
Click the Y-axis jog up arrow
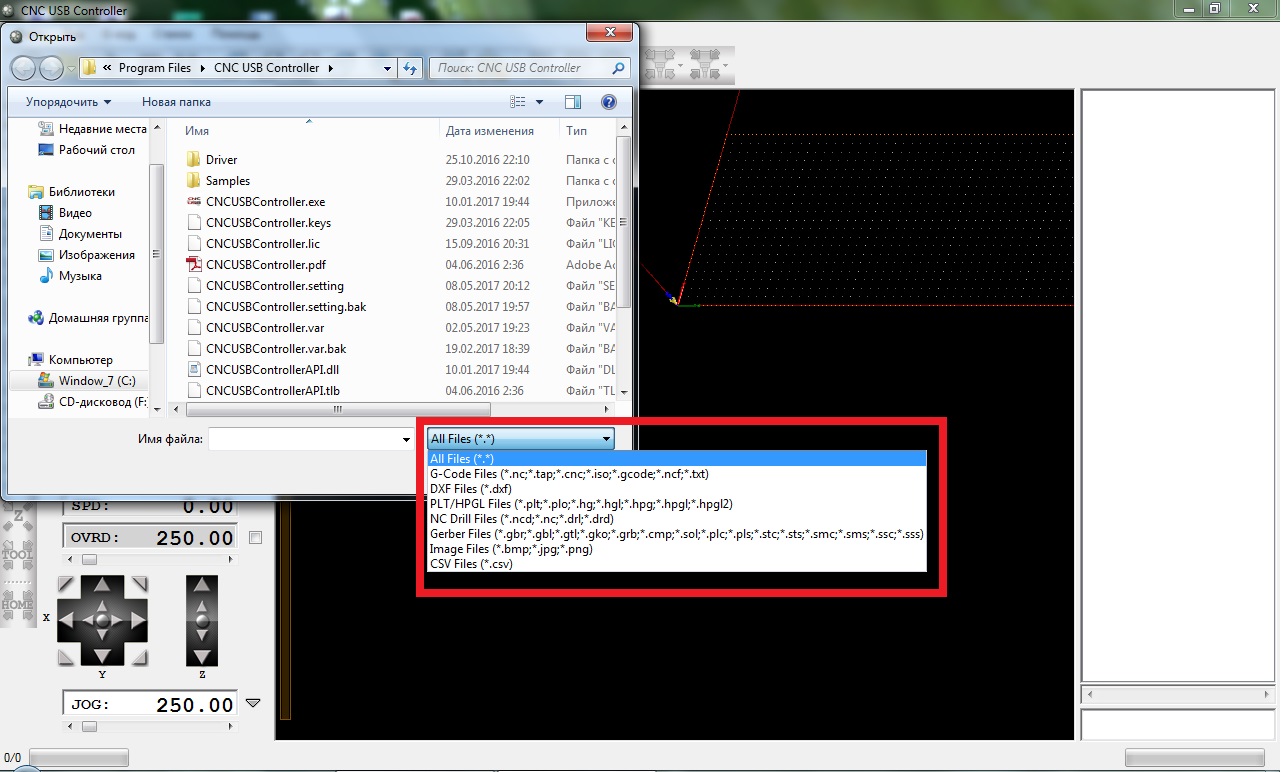(102, 587)
